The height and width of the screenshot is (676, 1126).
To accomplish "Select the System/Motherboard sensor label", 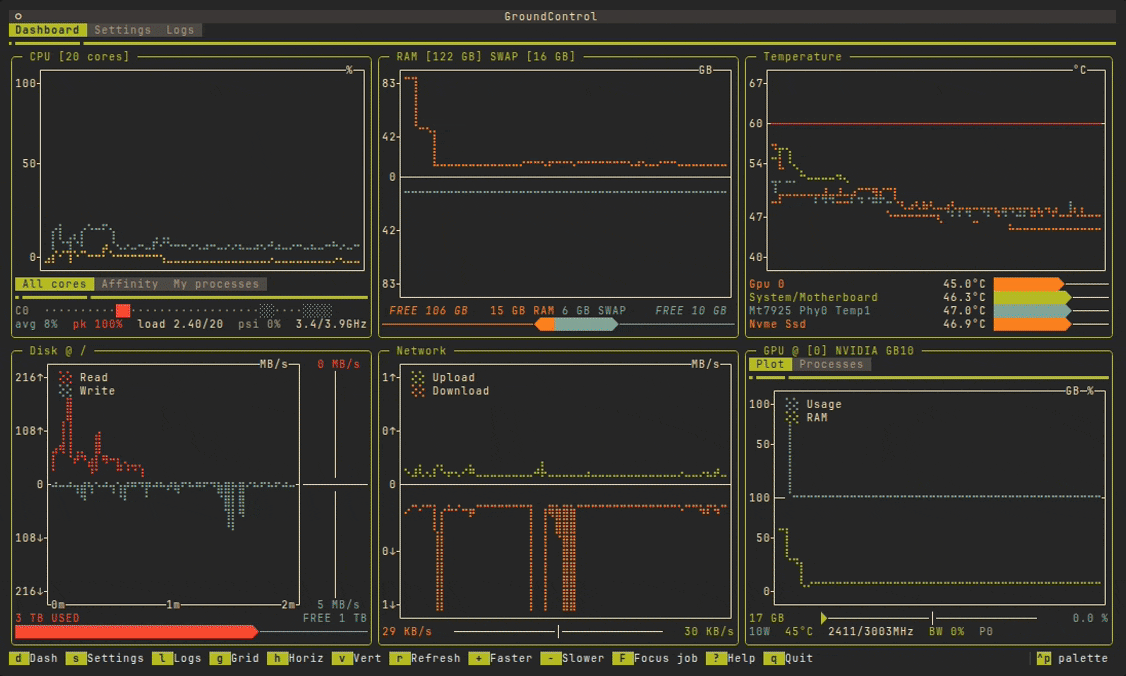I will click(x=813, y=297).
